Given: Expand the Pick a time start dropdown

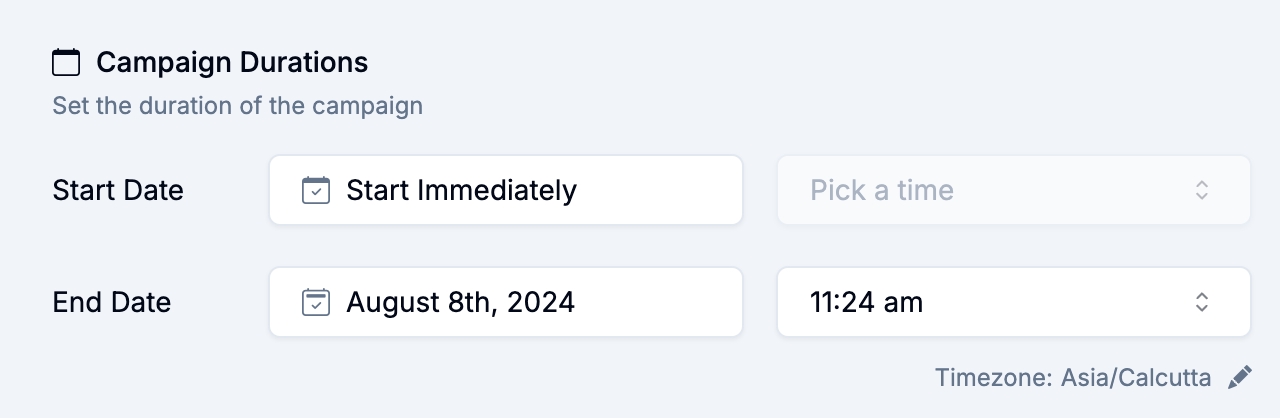Looking at the screenshot, I should click(1013, 190).
